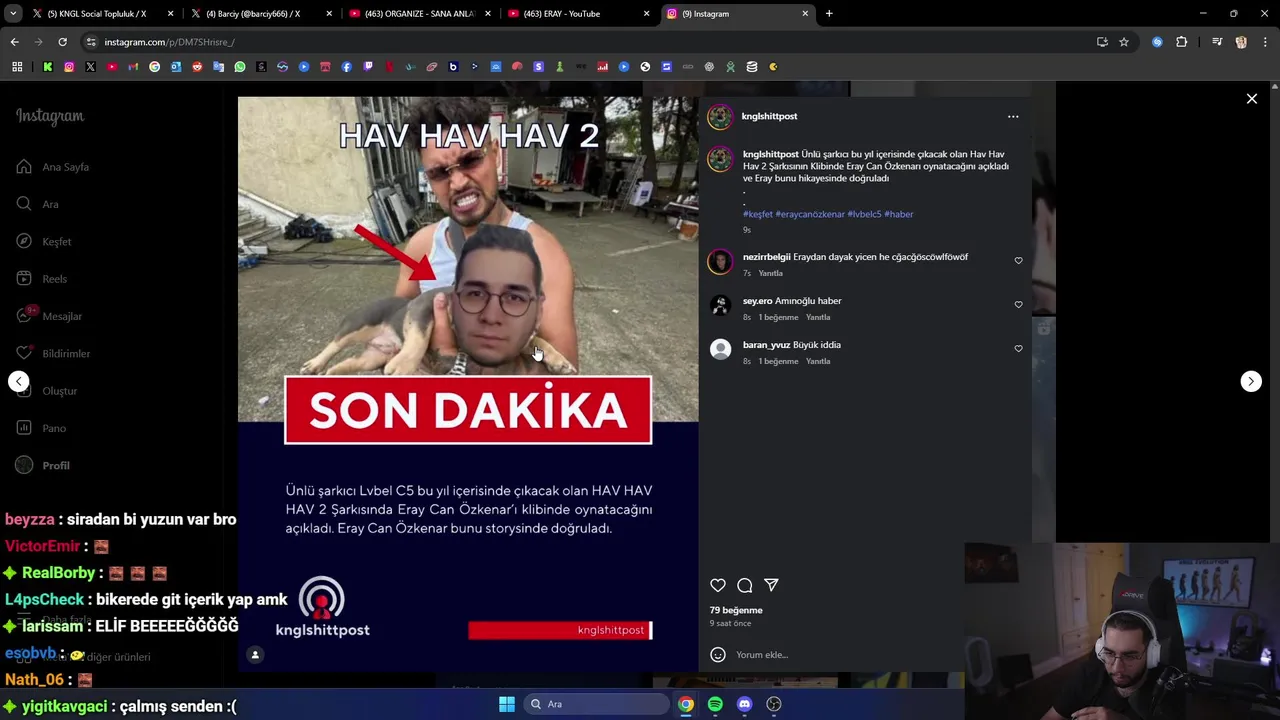Open Instagram bookmark icon

pos(69,67)
